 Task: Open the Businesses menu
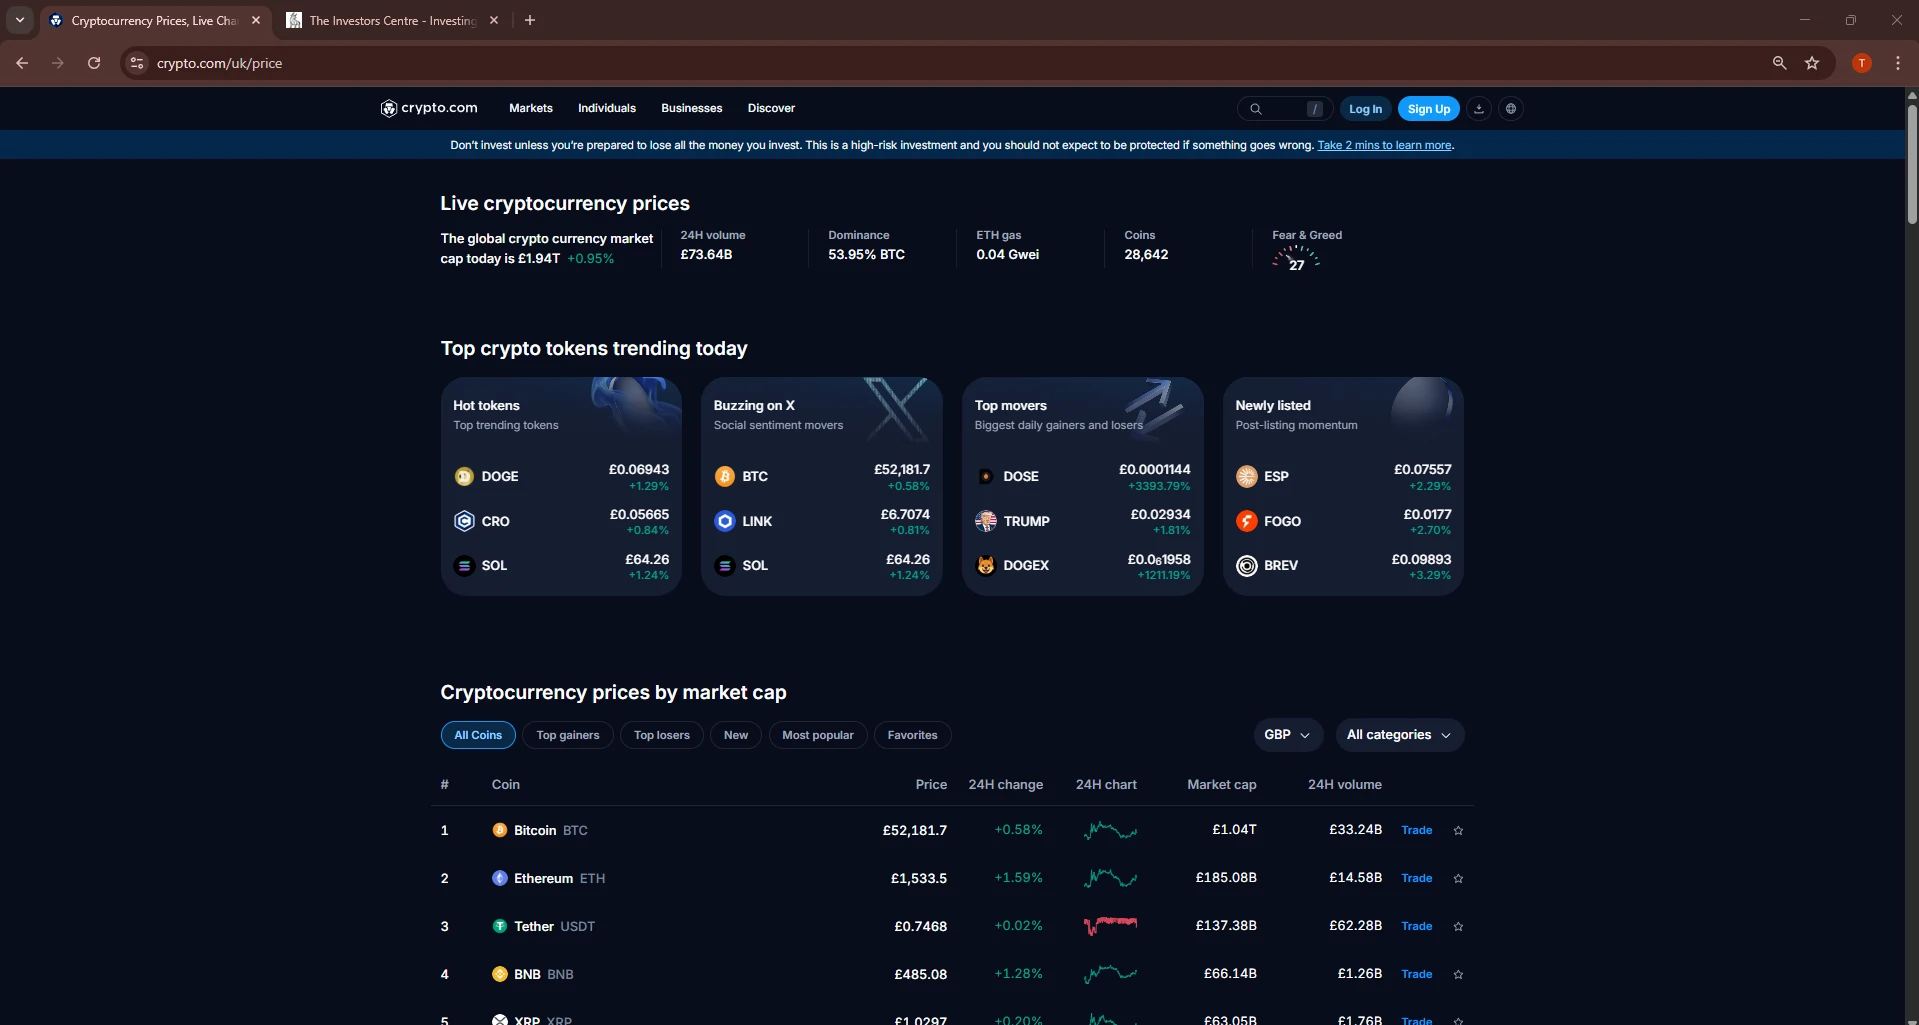pyautogui.click(x=691, y=108)
